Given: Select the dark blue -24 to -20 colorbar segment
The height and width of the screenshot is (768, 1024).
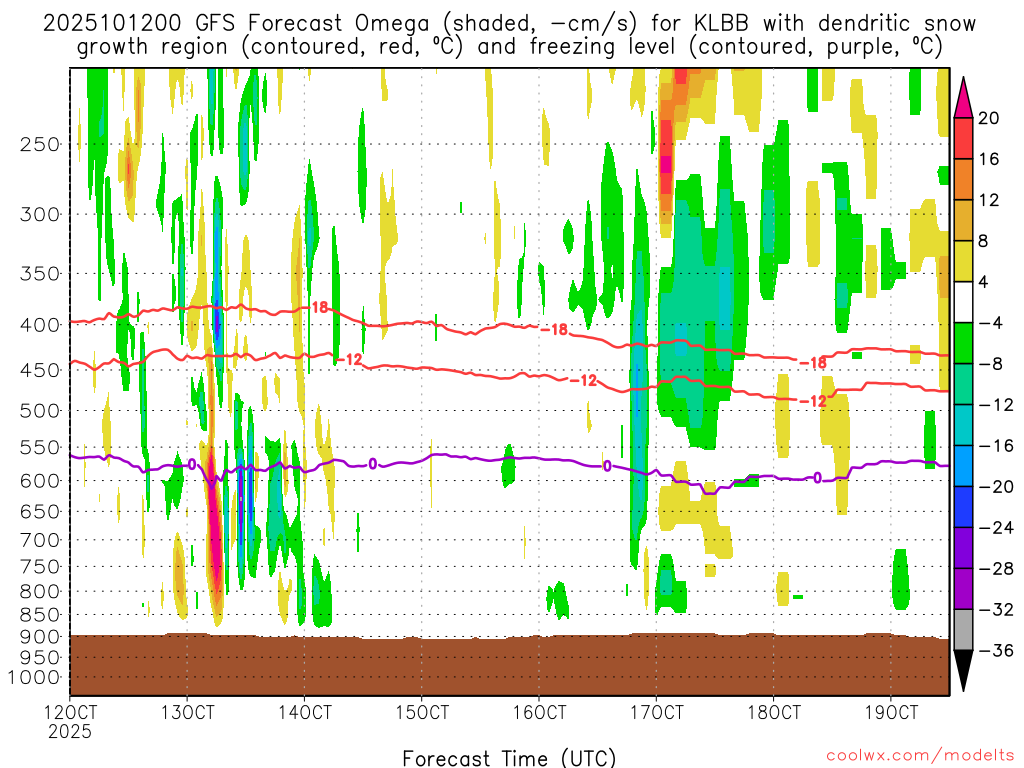Looking at the screenshot, I should 964,507.
